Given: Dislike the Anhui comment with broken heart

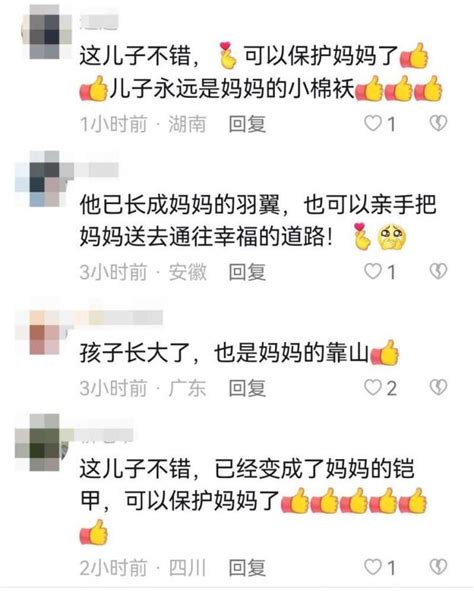Looking at the screenshot, I should pos(439,271).
